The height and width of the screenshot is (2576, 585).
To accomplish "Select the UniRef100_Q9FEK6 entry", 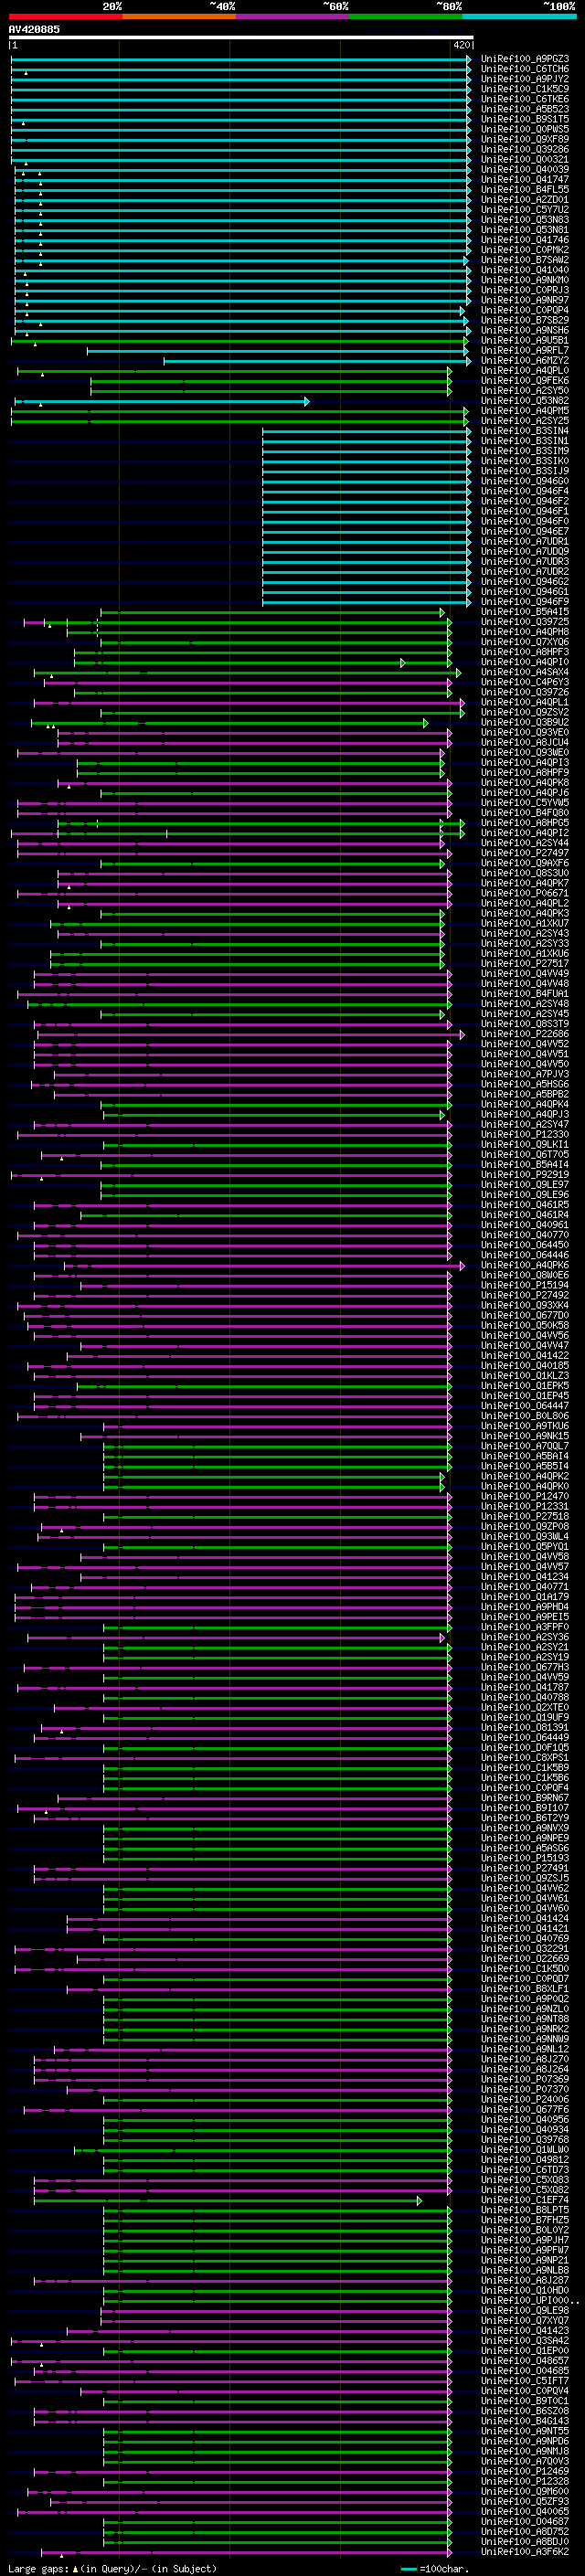I will click(525, 380).
